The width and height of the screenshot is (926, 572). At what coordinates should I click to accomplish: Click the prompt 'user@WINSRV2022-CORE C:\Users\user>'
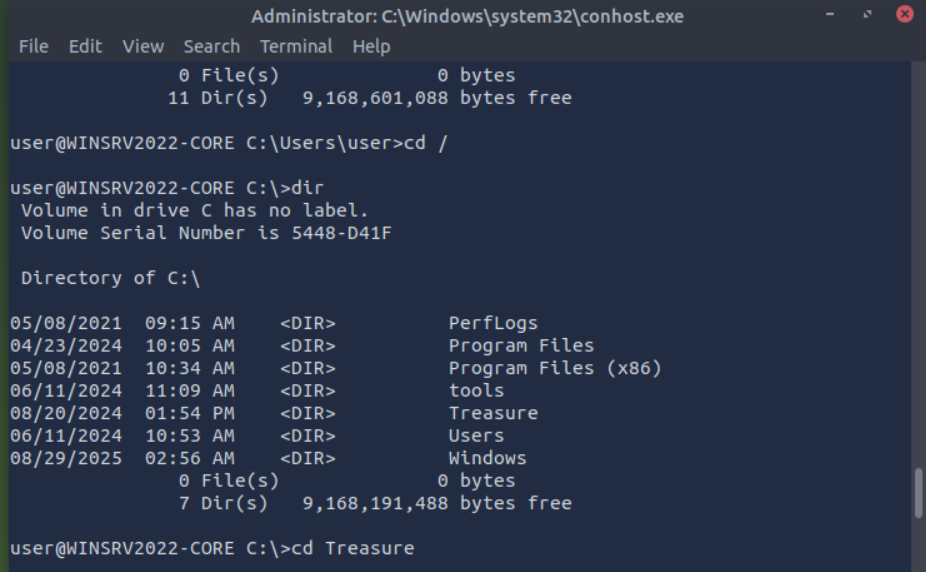click(x=207, y=143)
